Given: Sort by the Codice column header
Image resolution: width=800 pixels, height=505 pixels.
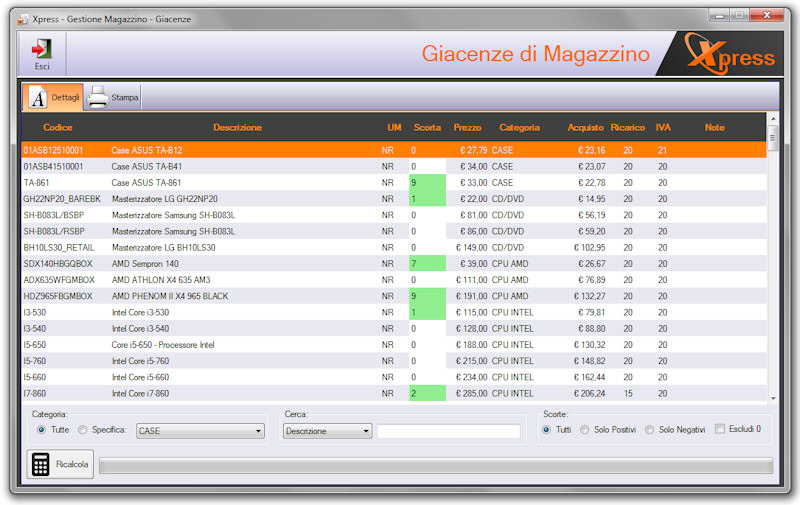Looking at the screenshot, I should (58, 128).
